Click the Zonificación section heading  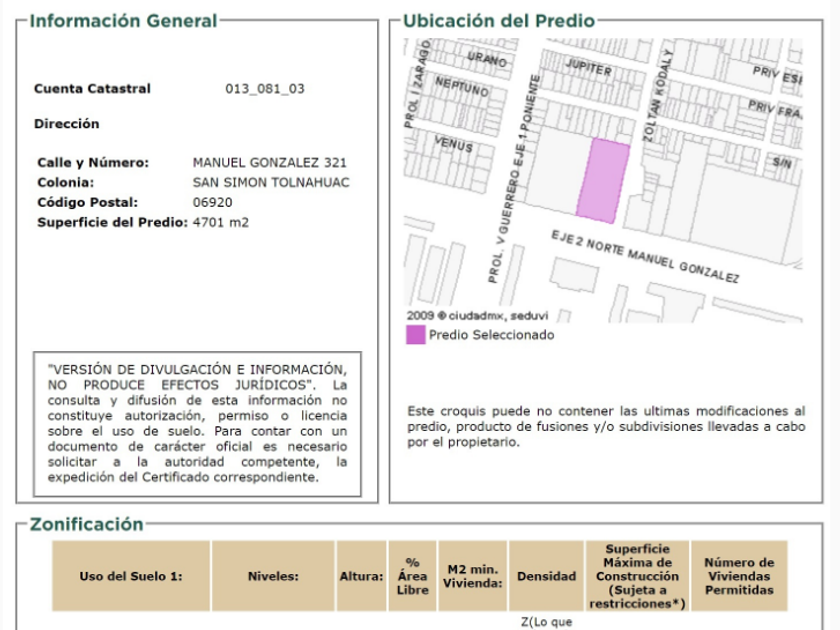(86, 525)
